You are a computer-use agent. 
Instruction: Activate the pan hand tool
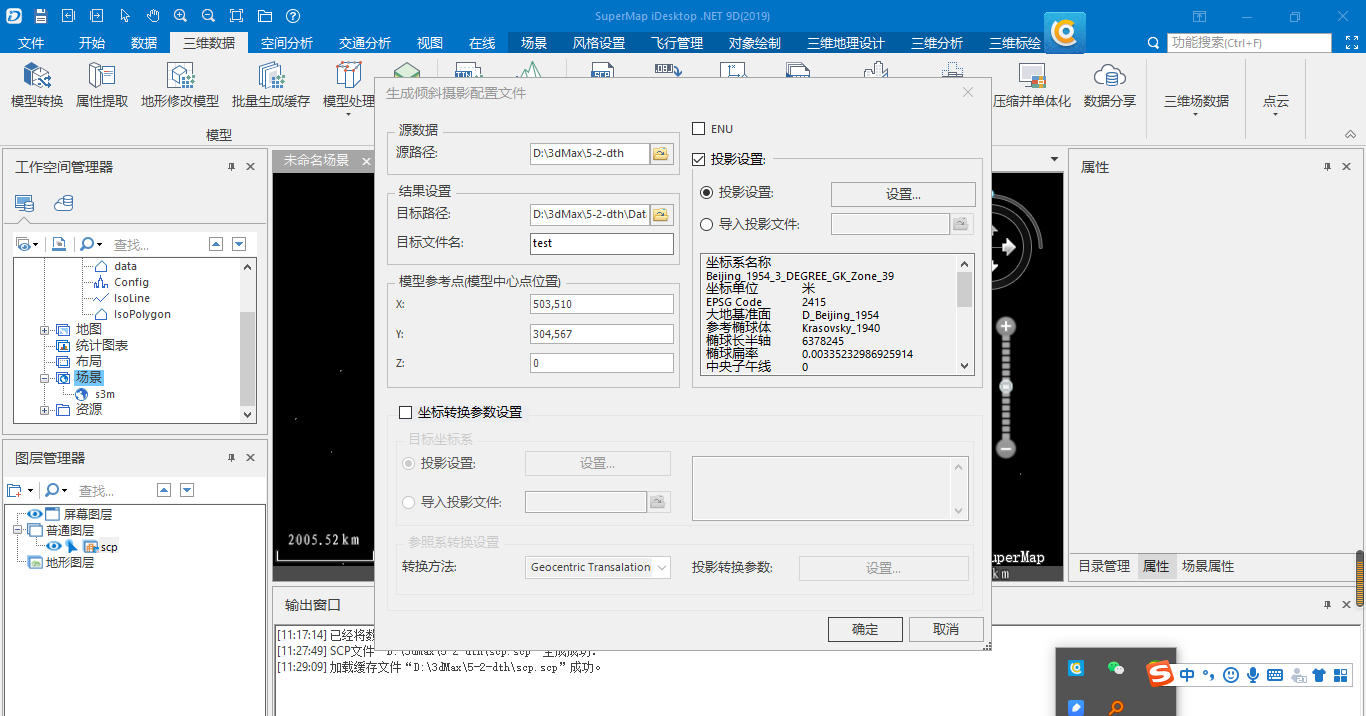point(153,16)
